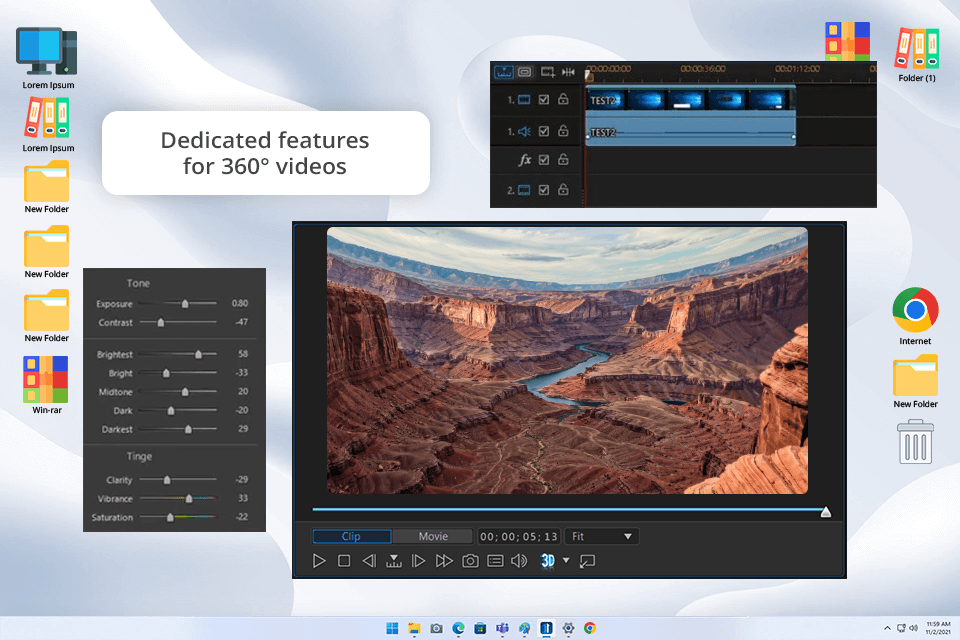Lock the fx effect track
Image resolution: width=960 pixels, height=640 pixels.
[x=563, y=159]
